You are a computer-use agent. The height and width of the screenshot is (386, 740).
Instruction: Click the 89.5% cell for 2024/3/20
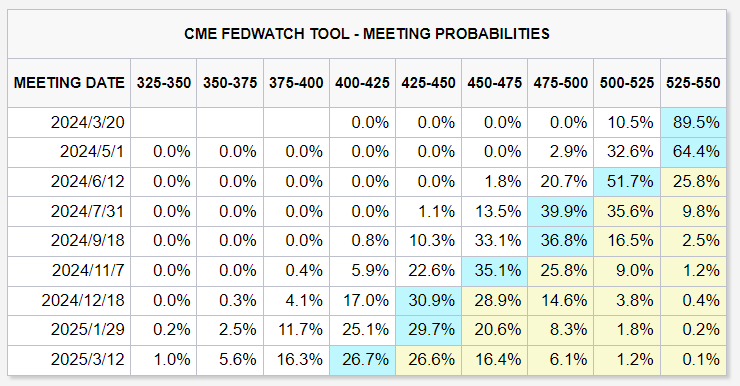point(693,123)
